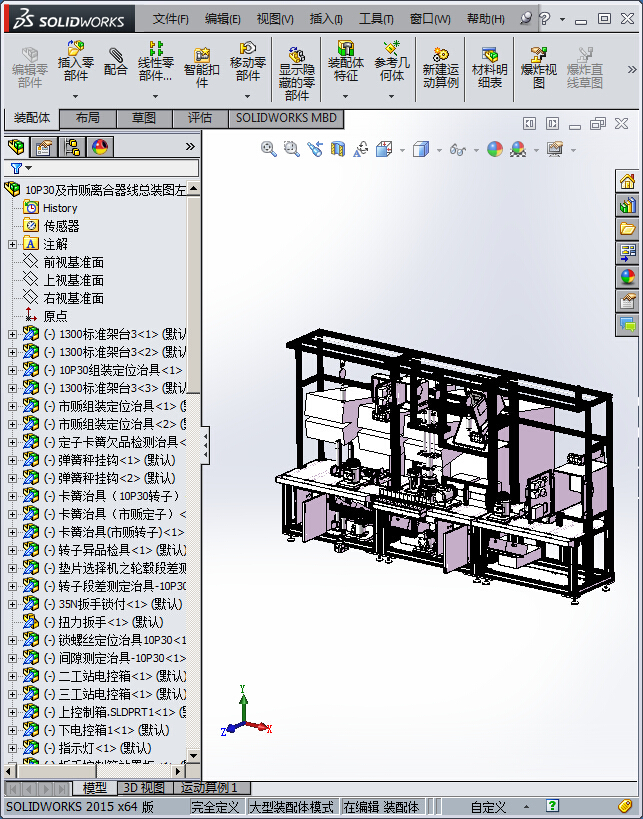This screenshot has height=819, width=643.
Task: Switch to the 草图 tab
Action: point(144,118)
